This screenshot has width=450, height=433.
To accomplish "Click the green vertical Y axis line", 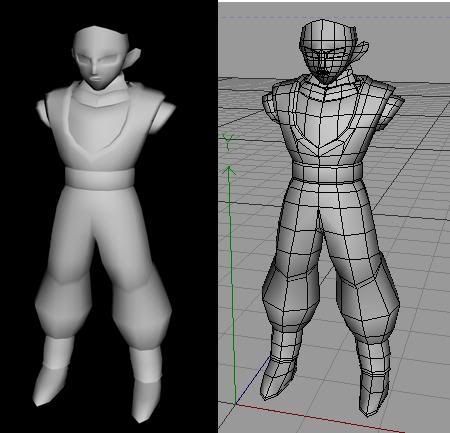I will 232,287.
